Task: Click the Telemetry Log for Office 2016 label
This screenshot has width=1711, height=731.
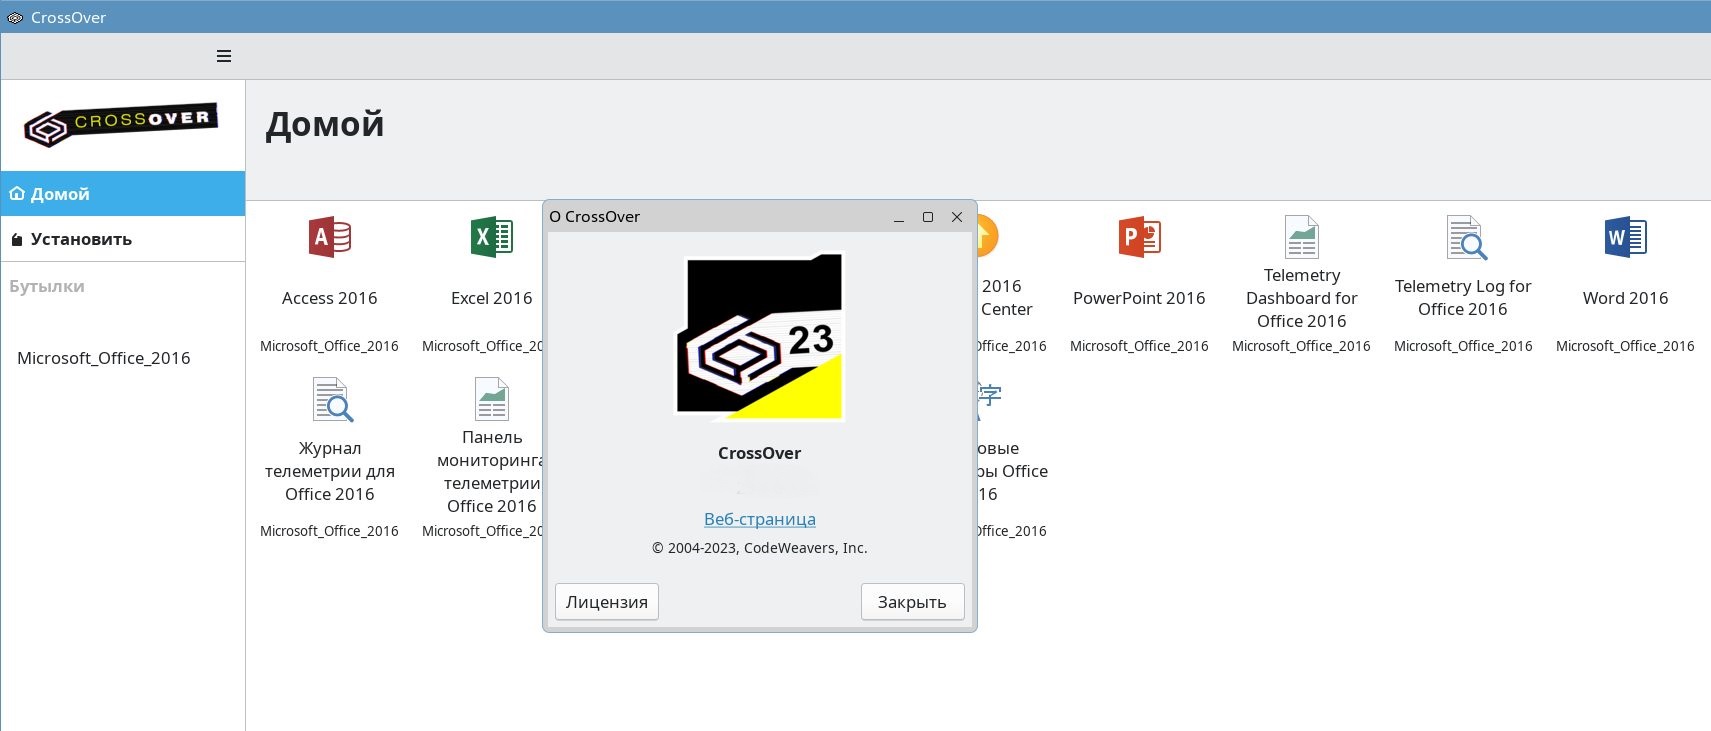Action: (x=1463, y=298)
